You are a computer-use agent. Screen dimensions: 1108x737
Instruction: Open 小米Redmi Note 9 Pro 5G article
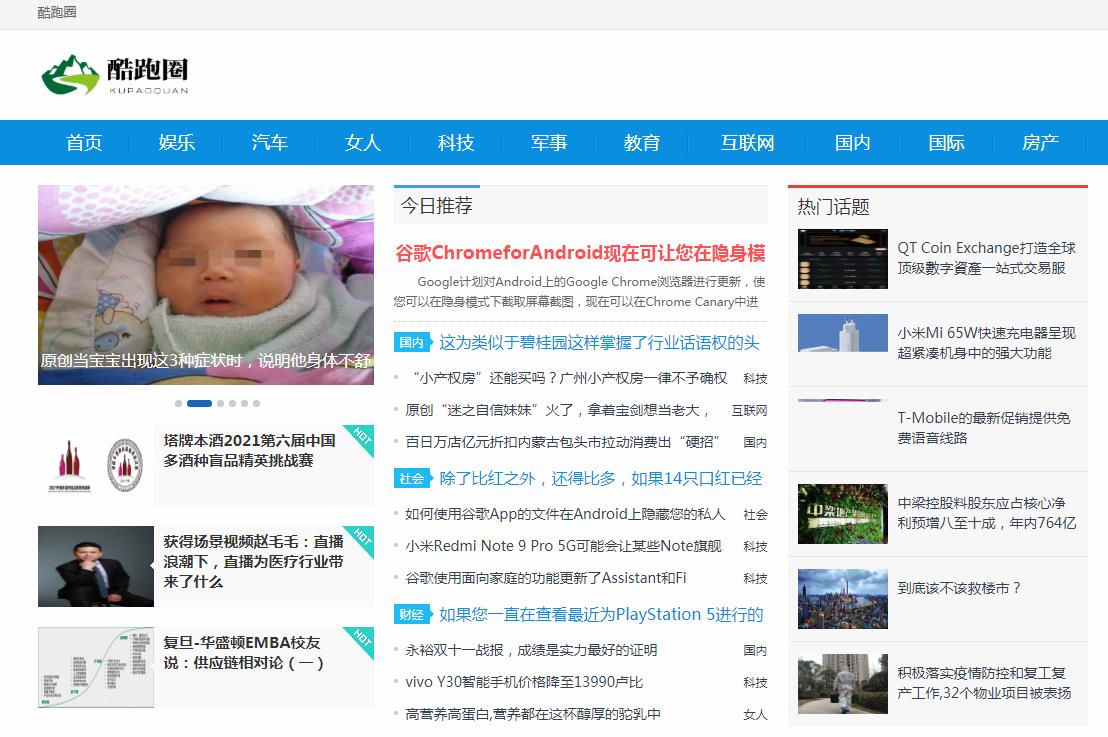[564, 546]
